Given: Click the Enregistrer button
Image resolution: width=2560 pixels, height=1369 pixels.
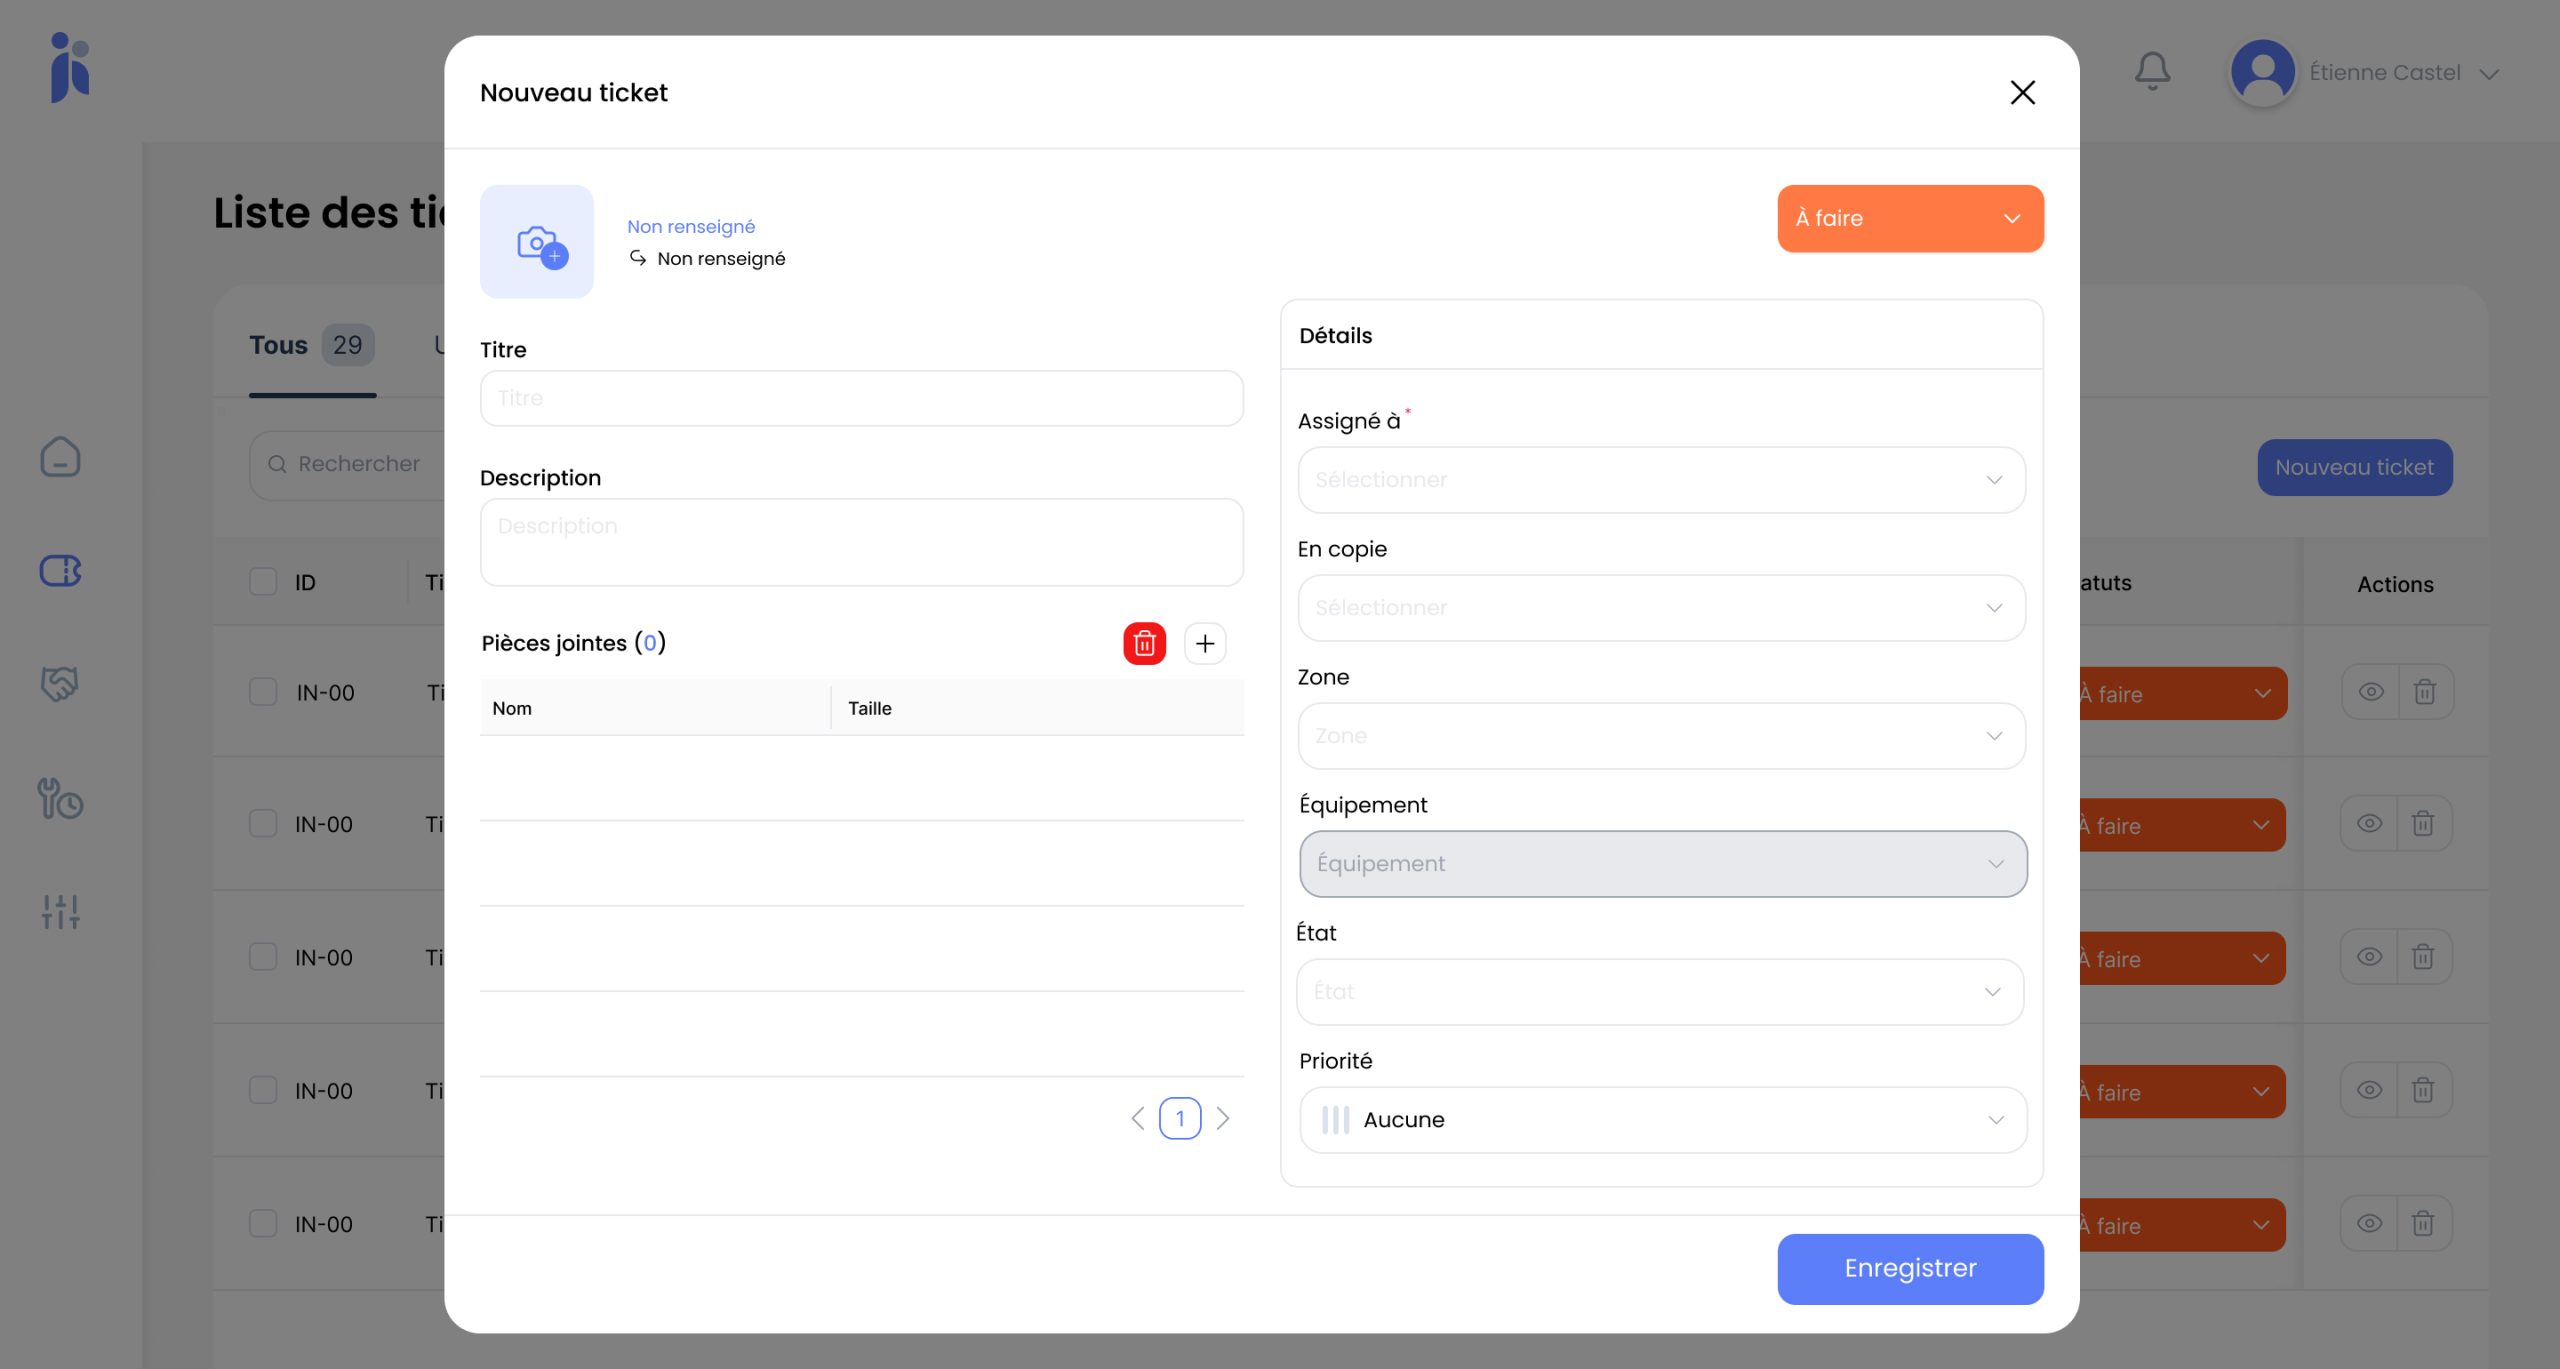Looking at the screenshot, I should [1910, 1268].
